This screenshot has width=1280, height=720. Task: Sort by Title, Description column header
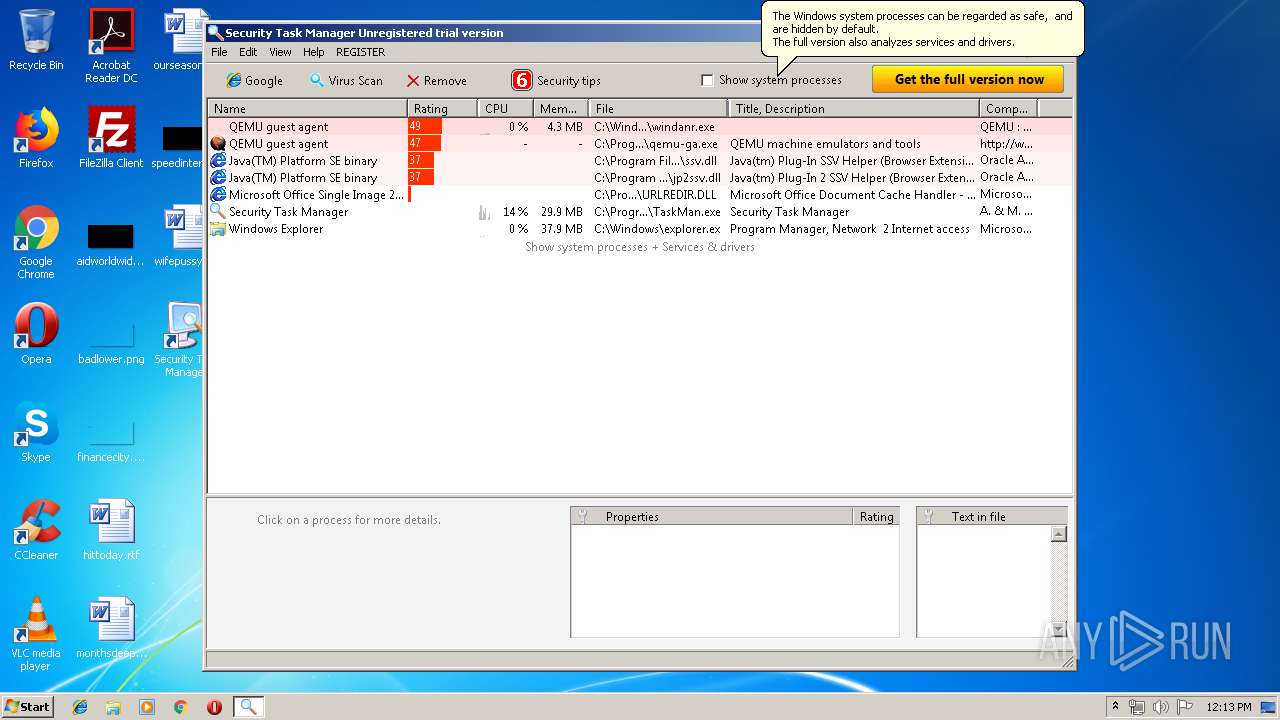pyautogui.click(x=854, y=108)
